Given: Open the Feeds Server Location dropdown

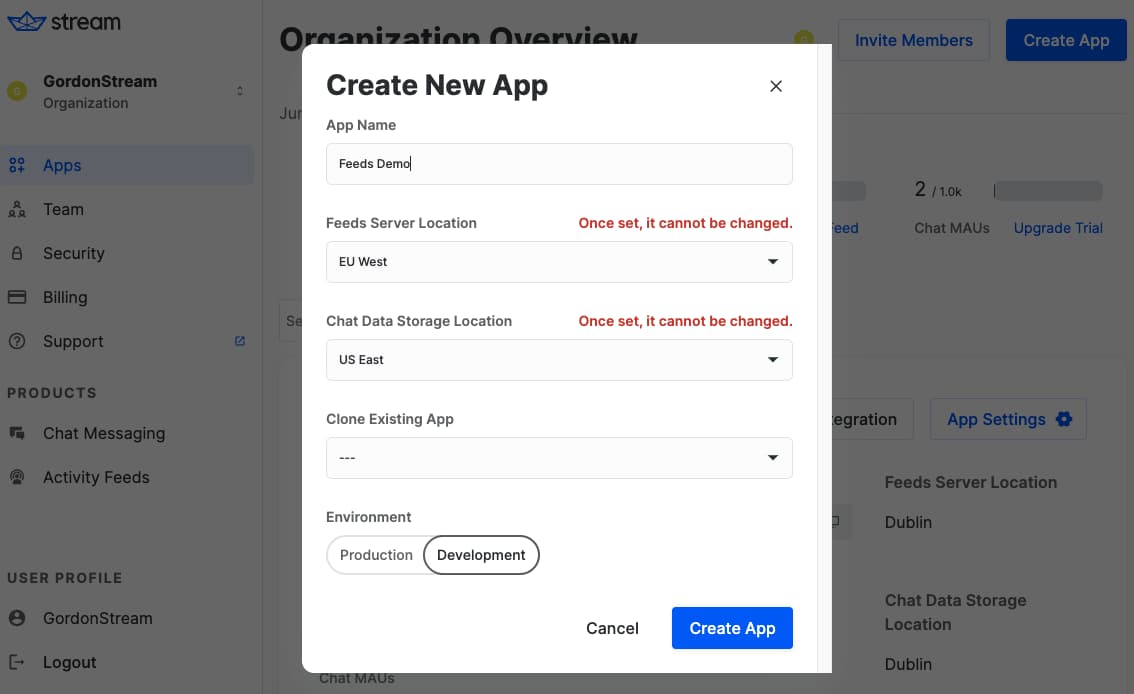Looking at the screenshot, I should [559, 262].
